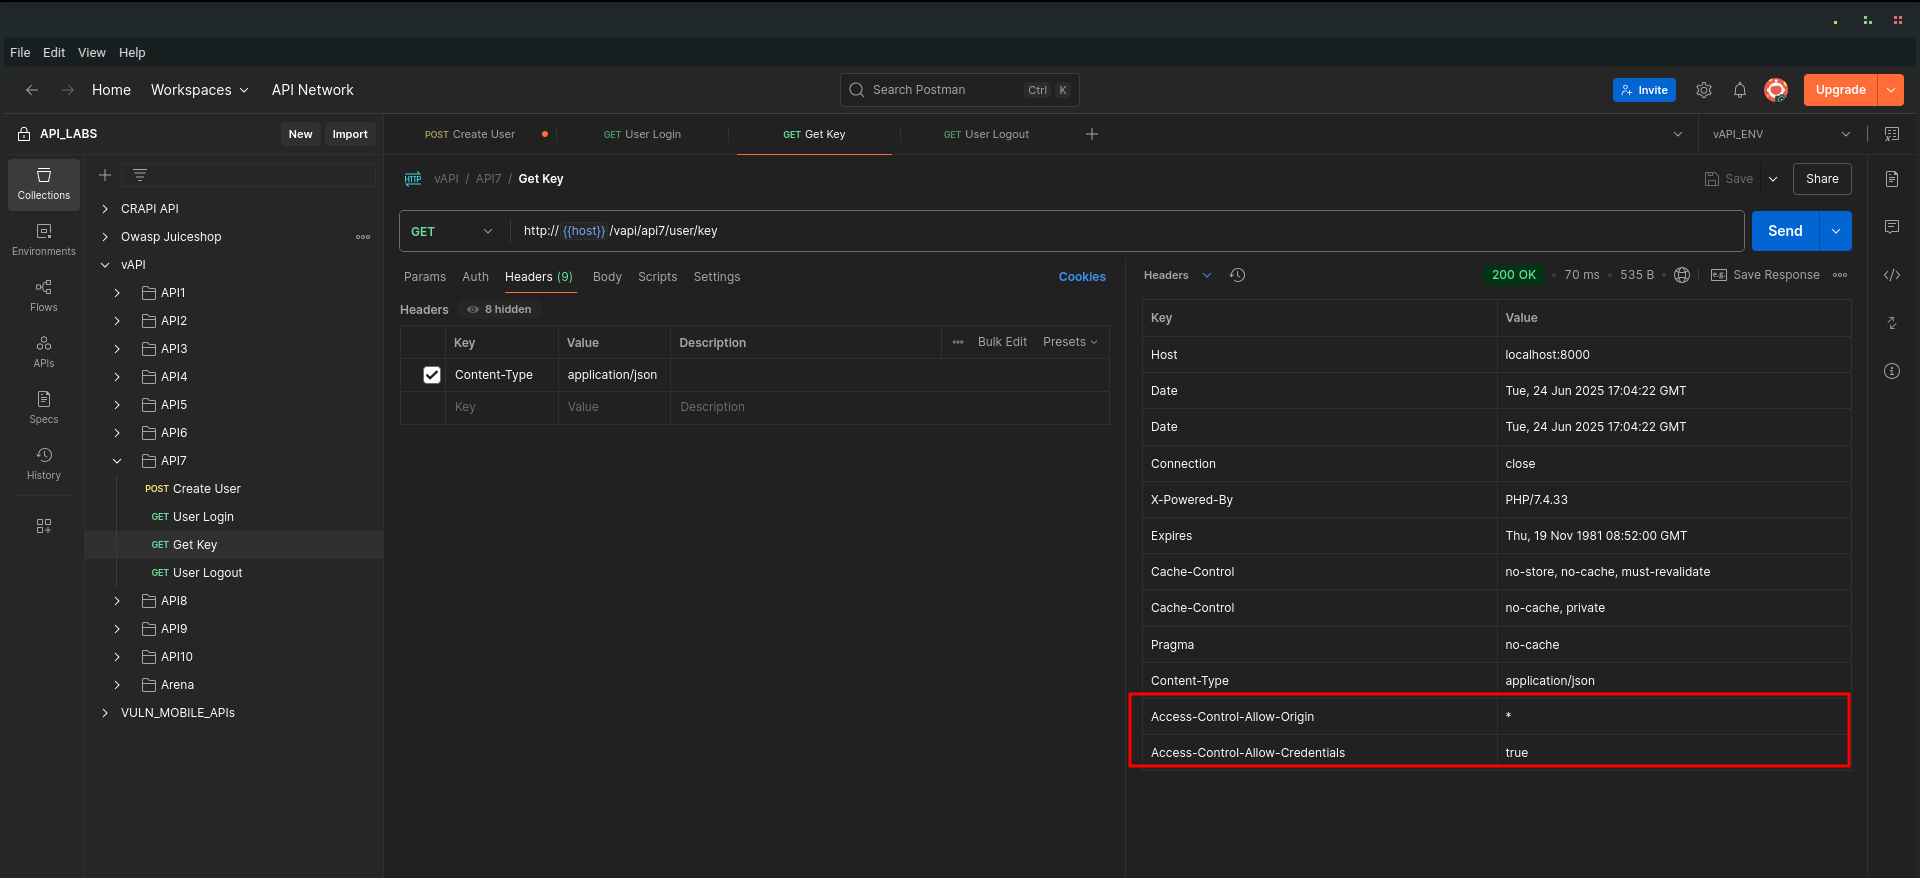Collapse the API7 folder
Viewport: 1920px width, 878px height.
point(117,461)
